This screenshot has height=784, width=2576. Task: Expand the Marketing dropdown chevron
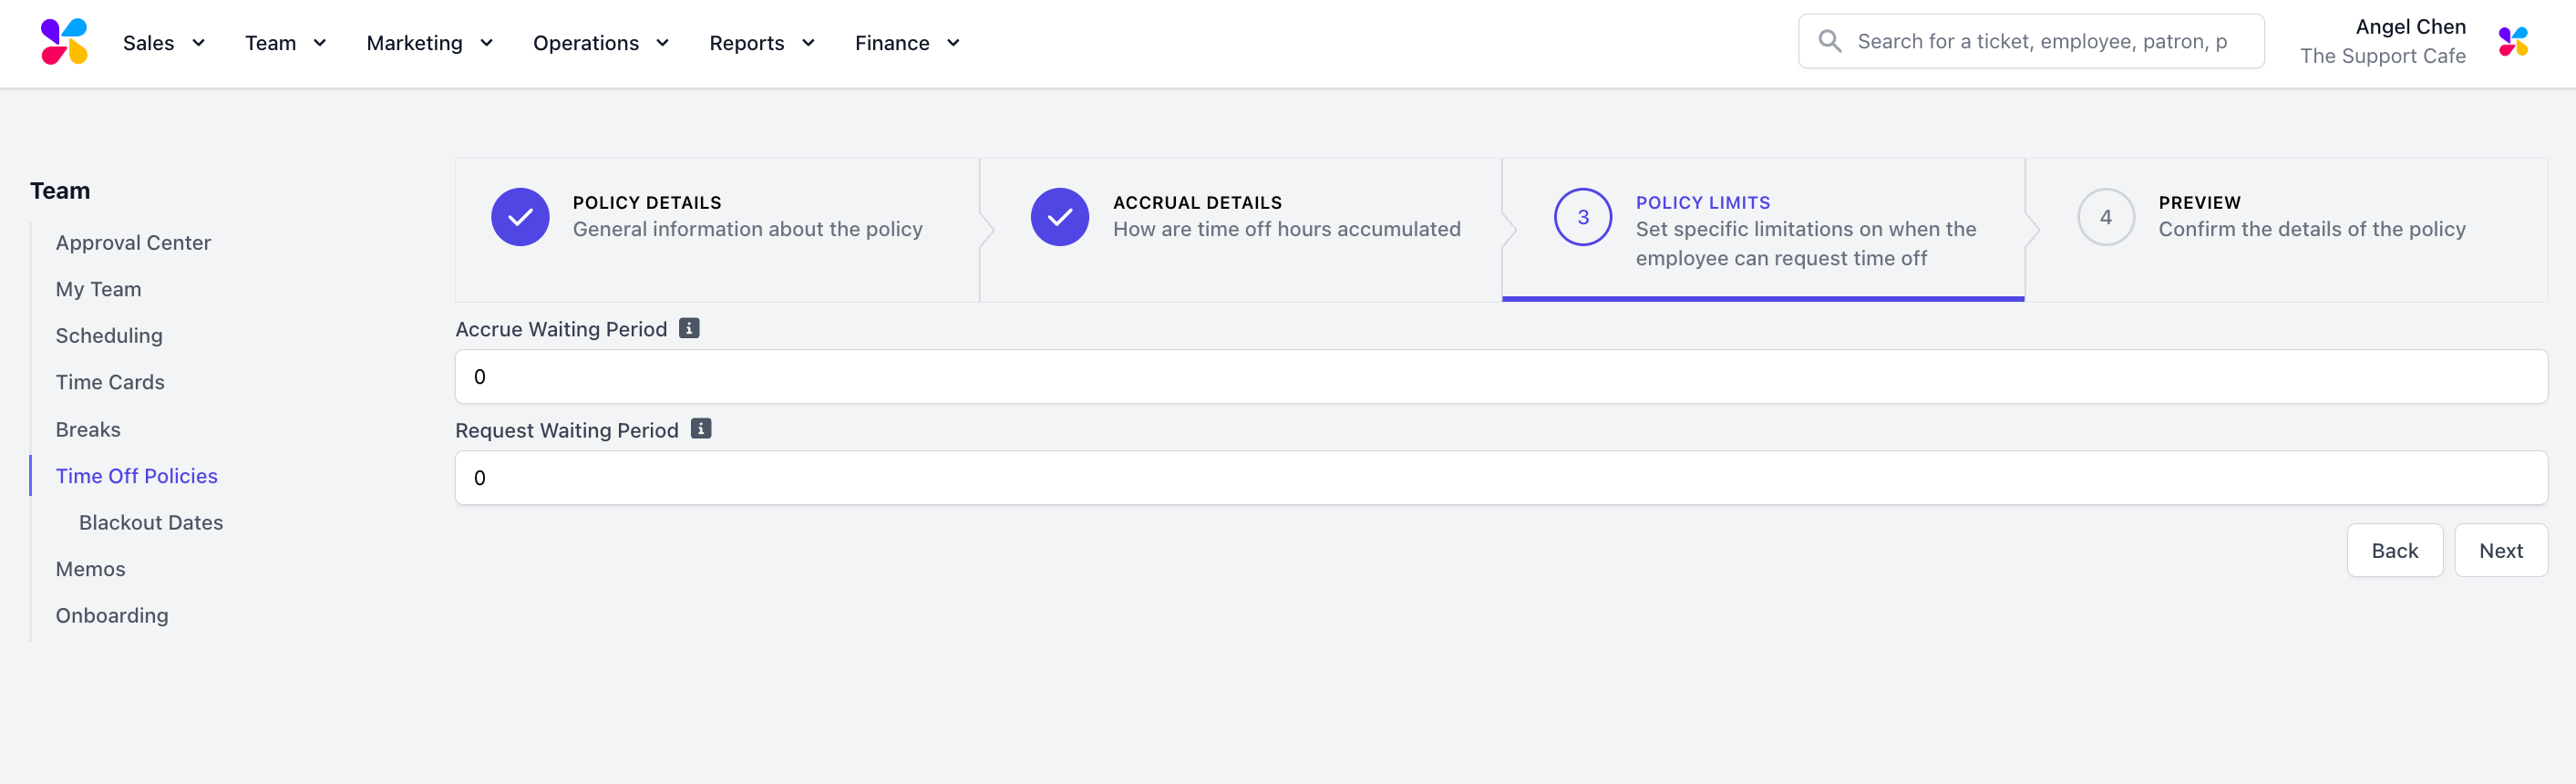487,43
